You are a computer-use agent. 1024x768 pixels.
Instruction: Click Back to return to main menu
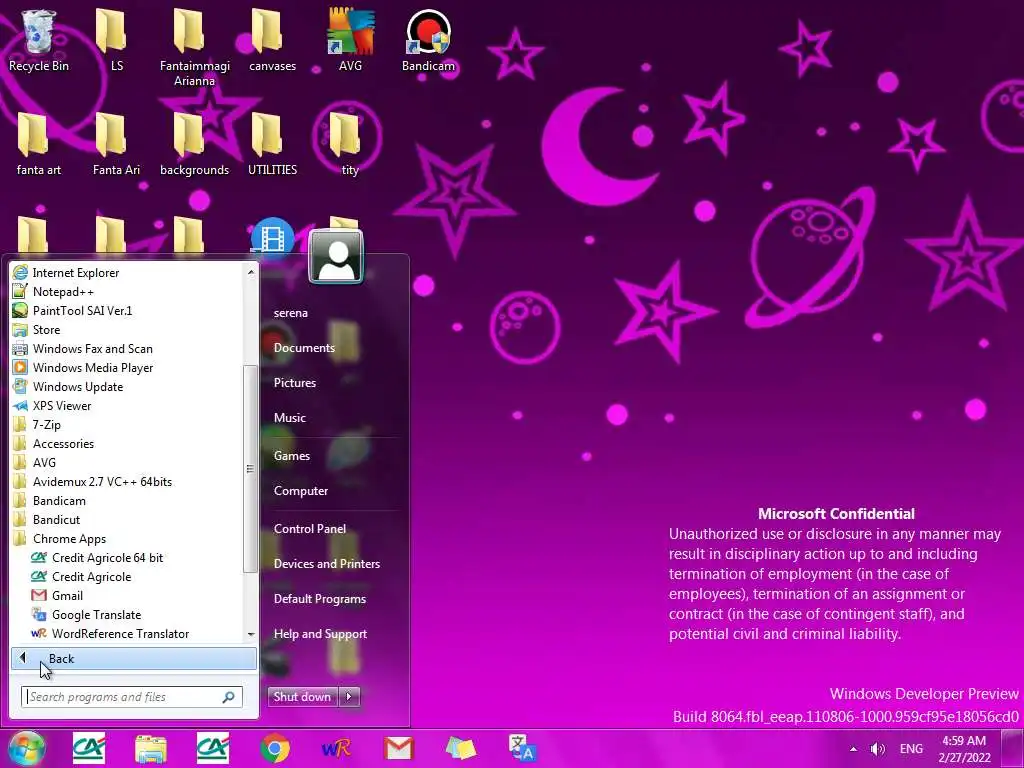click(x=134, y=658)
